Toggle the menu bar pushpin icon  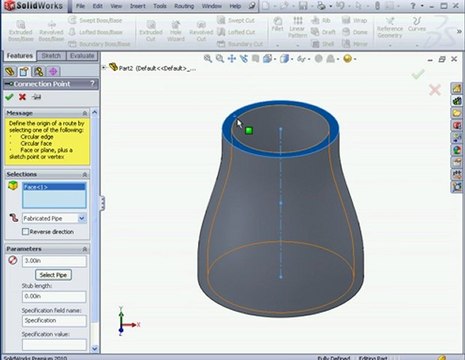[252, 6]
